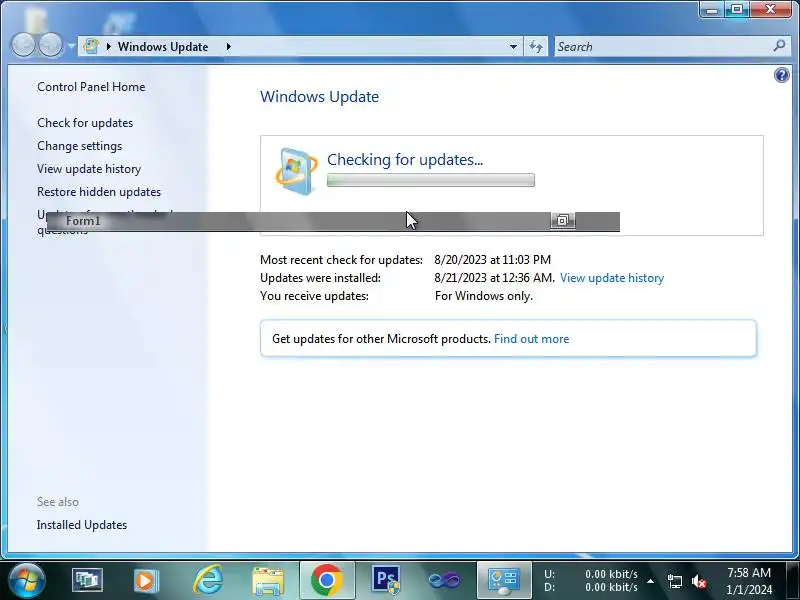Screen dimensions: 800x600
Task: Click View update history beside install date
Action: (612, 278)
